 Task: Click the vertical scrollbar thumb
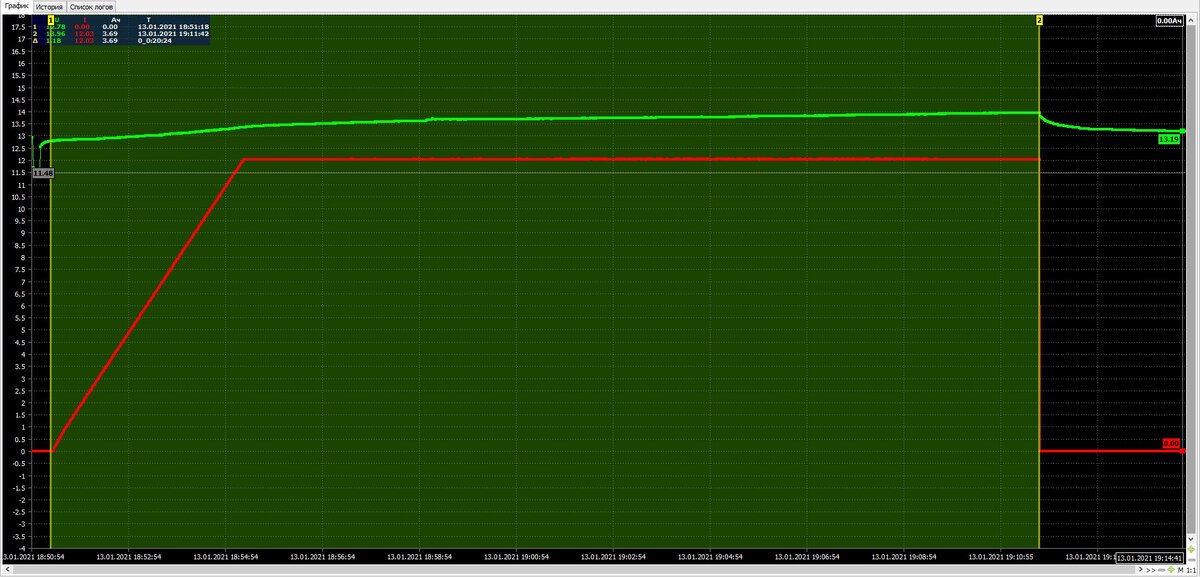[1191, 279]
